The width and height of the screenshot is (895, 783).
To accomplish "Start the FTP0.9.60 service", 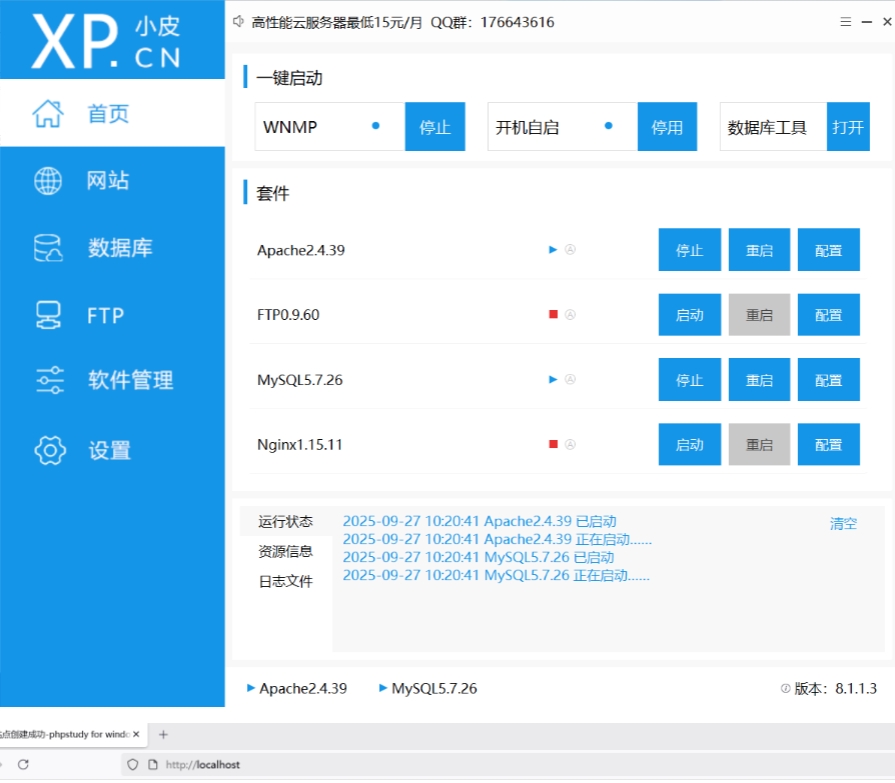I will tap(690, 315).
